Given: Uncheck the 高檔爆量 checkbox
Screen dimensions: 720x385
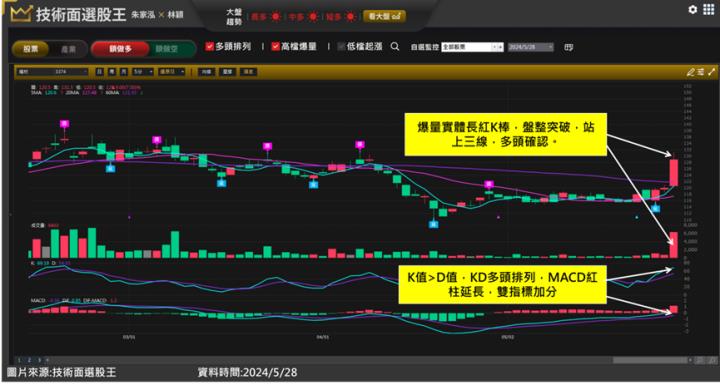Looking at the screenshot, I should coord(276,46).
